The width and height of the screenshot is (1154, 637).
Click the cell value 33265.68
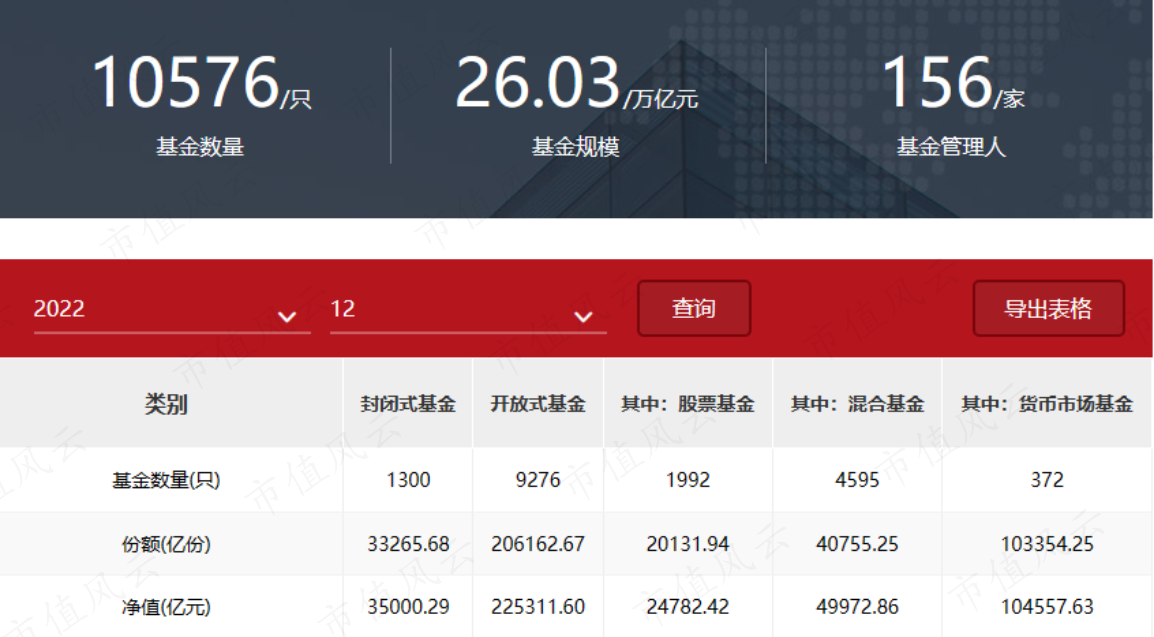click(x=408, y=544)
